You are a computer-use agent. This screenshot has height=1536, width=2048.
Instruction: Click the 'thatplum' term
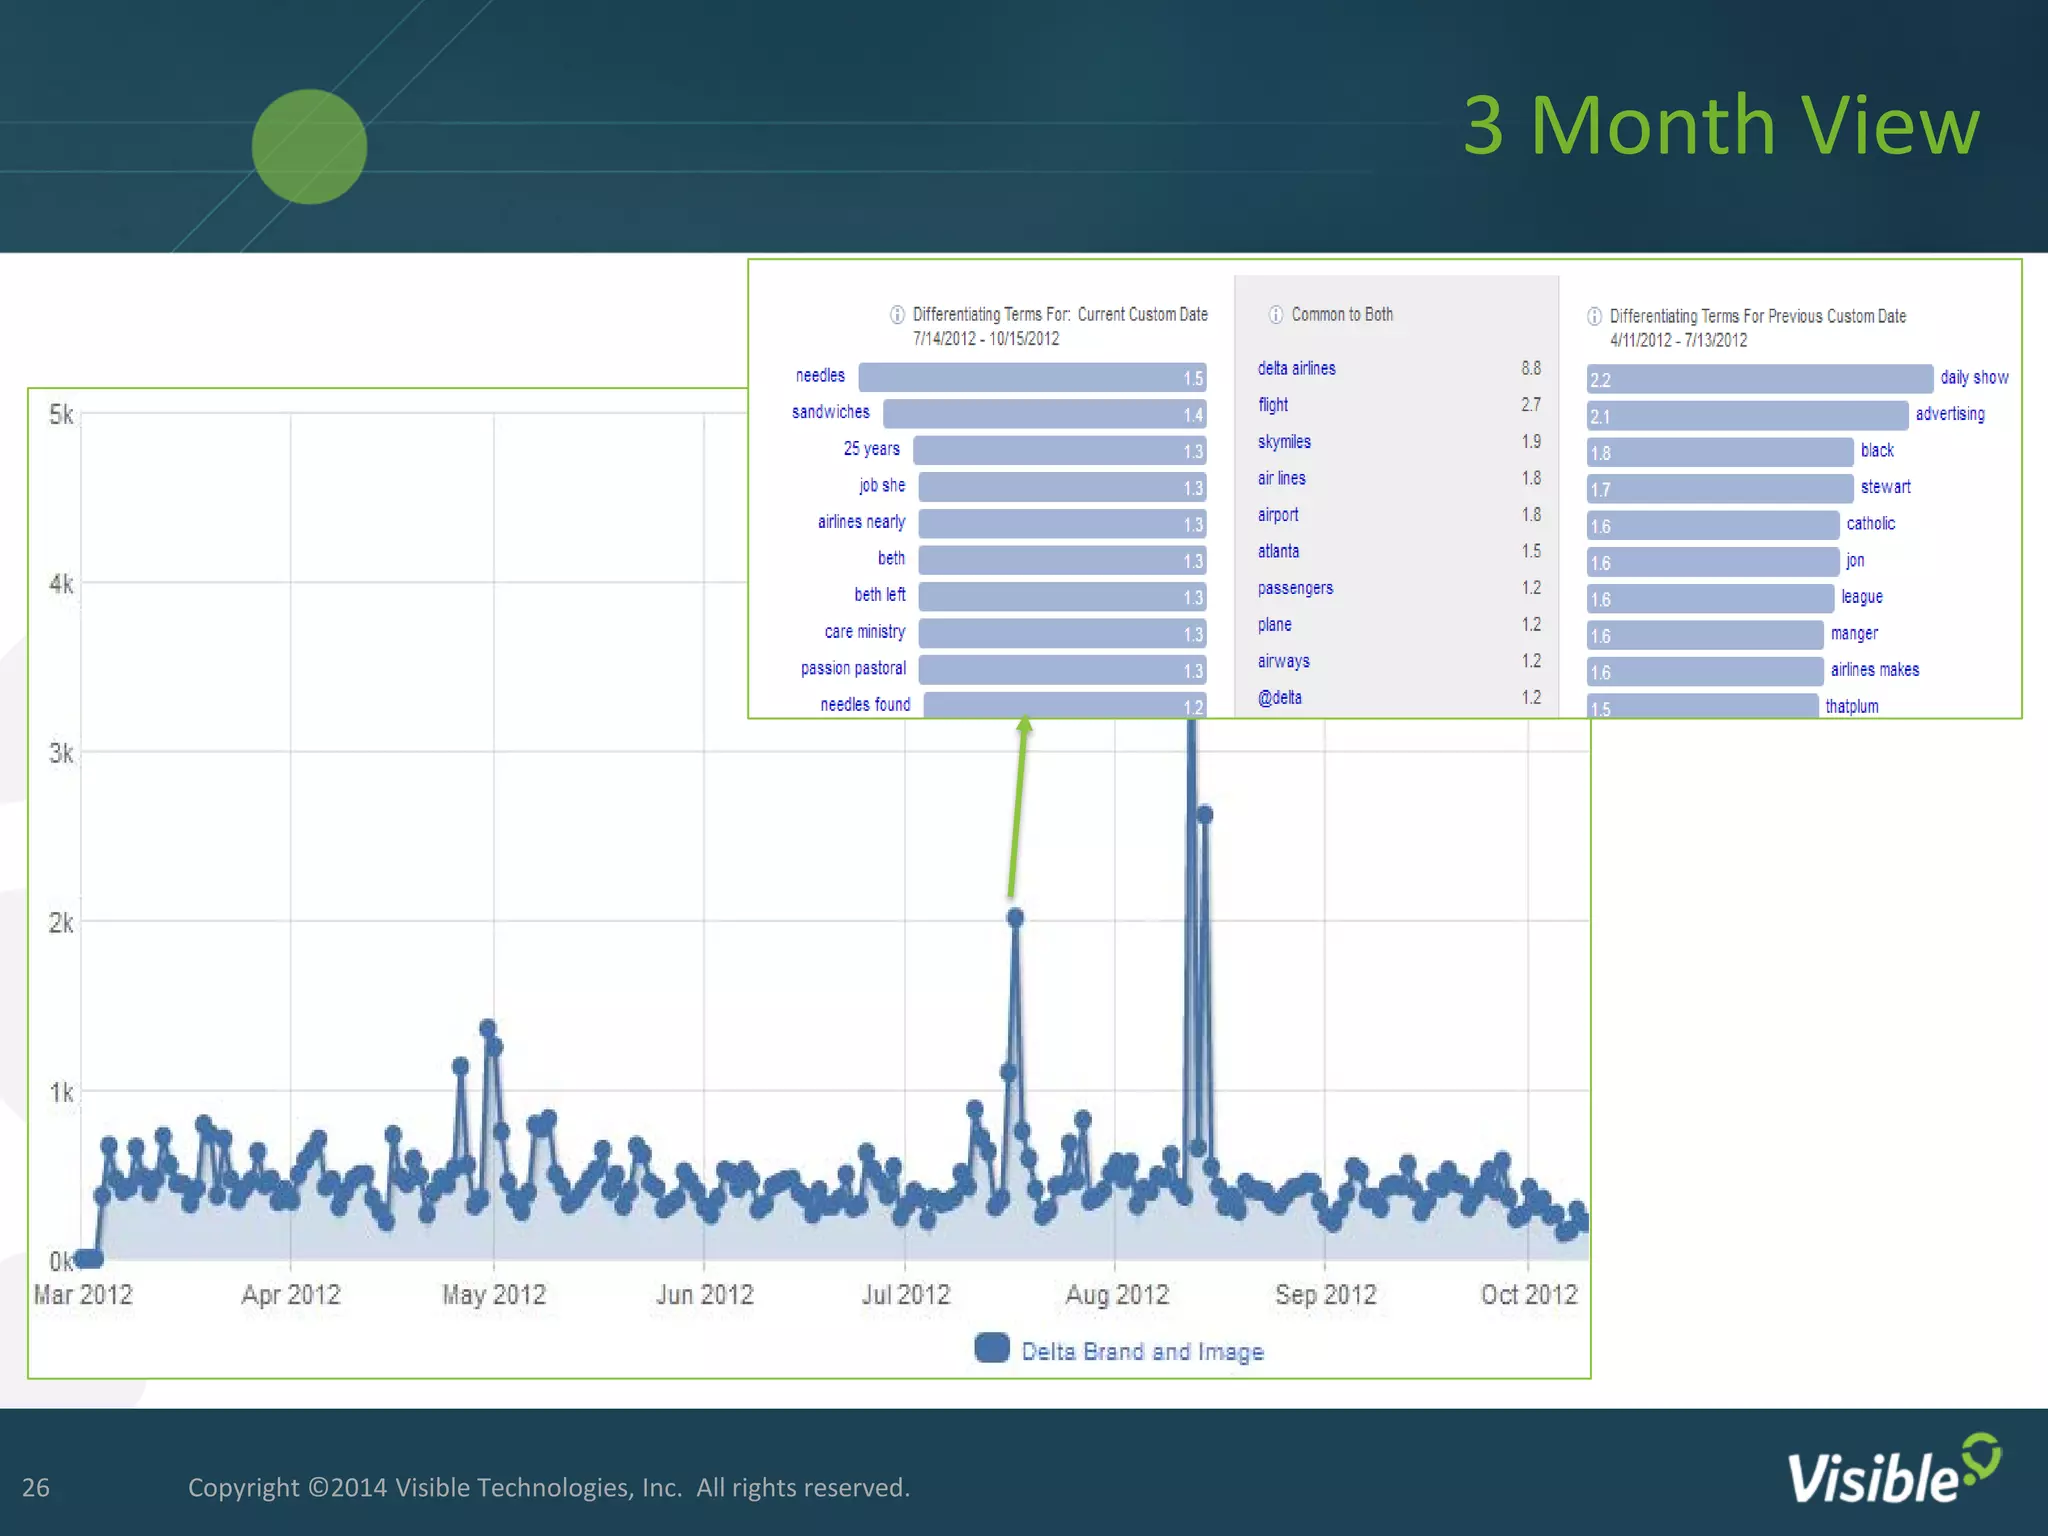tap(1851, 707)
